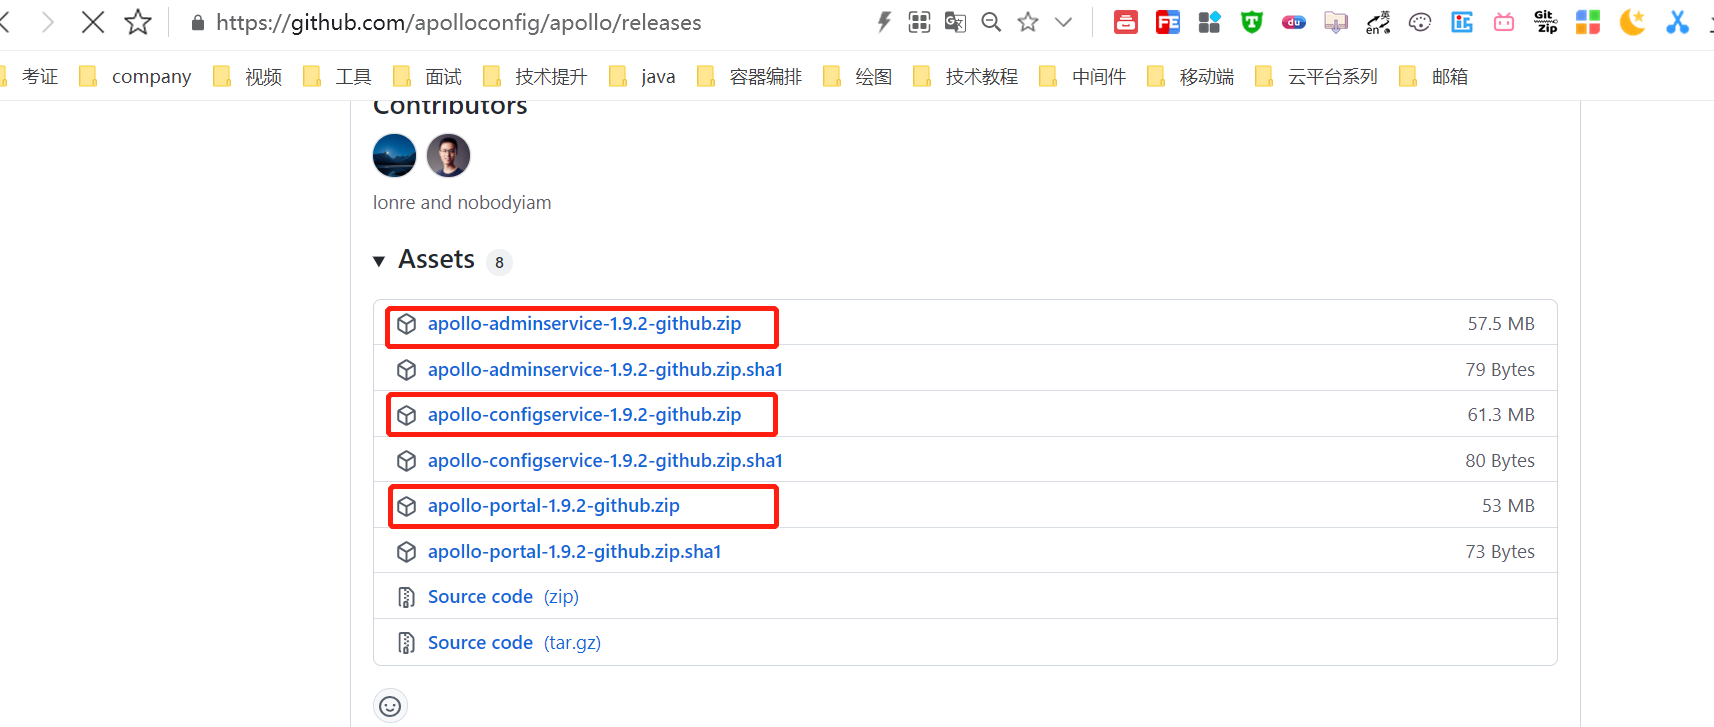Collapse the Assets section triangle

[379, 261]
